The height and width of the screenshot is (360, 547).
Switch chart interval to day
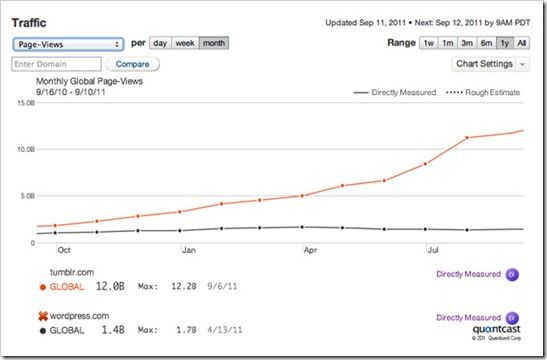point(160,43)
